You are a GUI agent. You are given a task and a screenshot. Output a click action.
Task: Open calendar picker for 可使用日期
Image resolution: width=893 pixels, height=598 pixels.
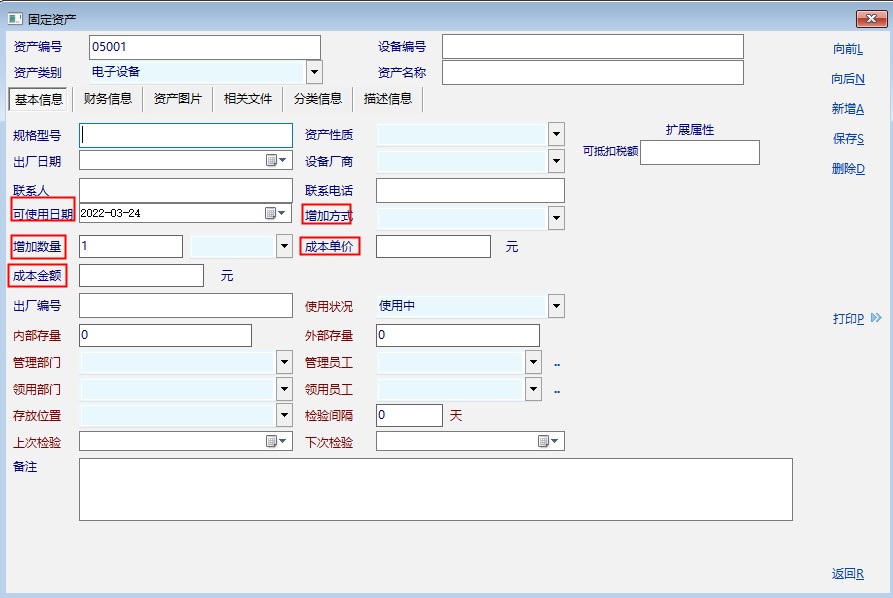coord(275,213)
